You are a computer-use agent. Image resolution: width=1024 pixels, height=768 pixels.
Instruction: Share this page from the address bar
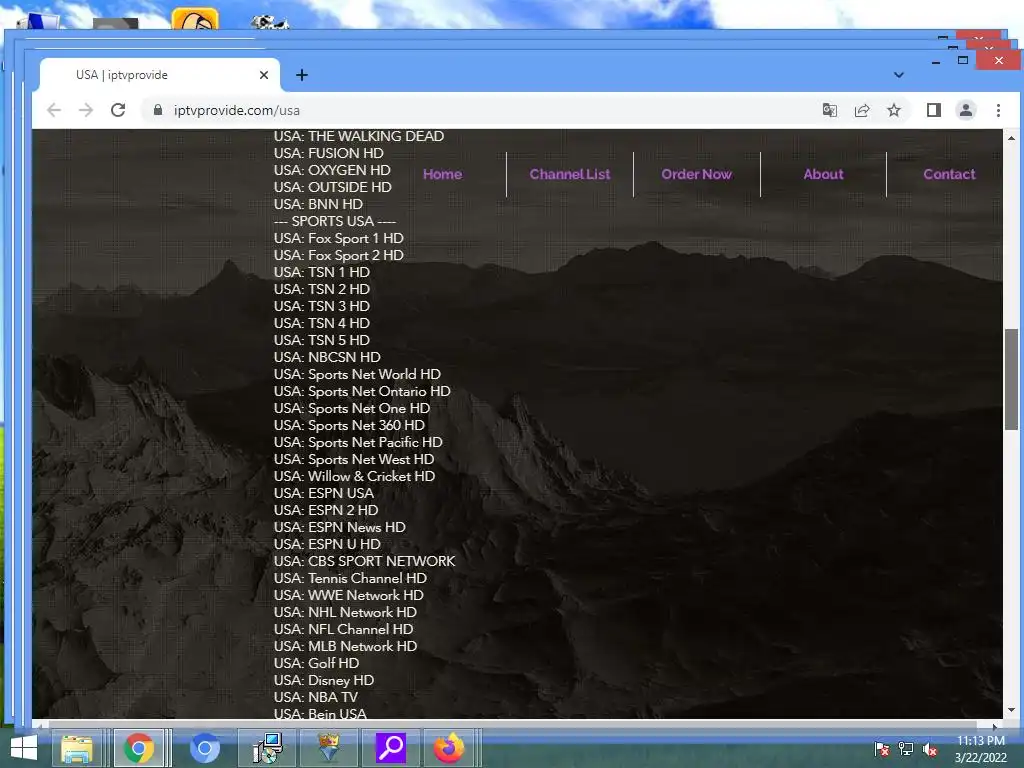pyautogui.click(x=862, y=110)
